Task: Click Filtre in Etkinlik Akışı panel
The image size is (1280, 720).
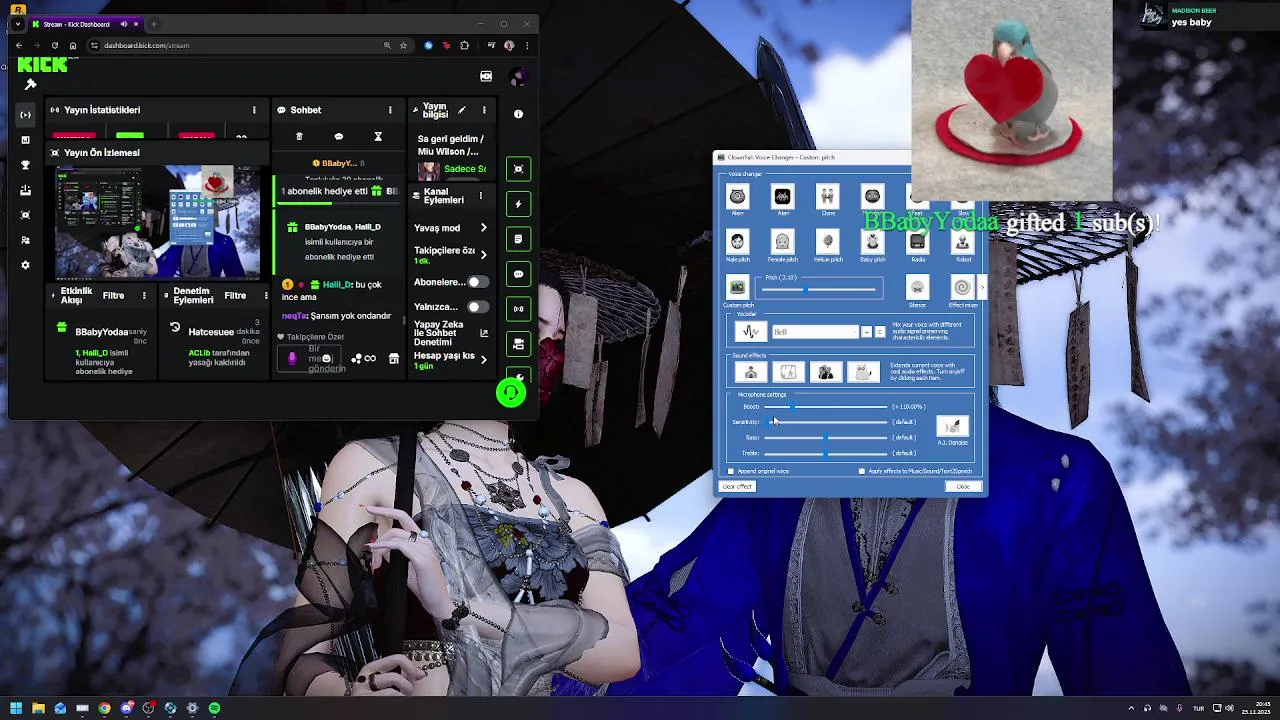Action: [113, 296]
